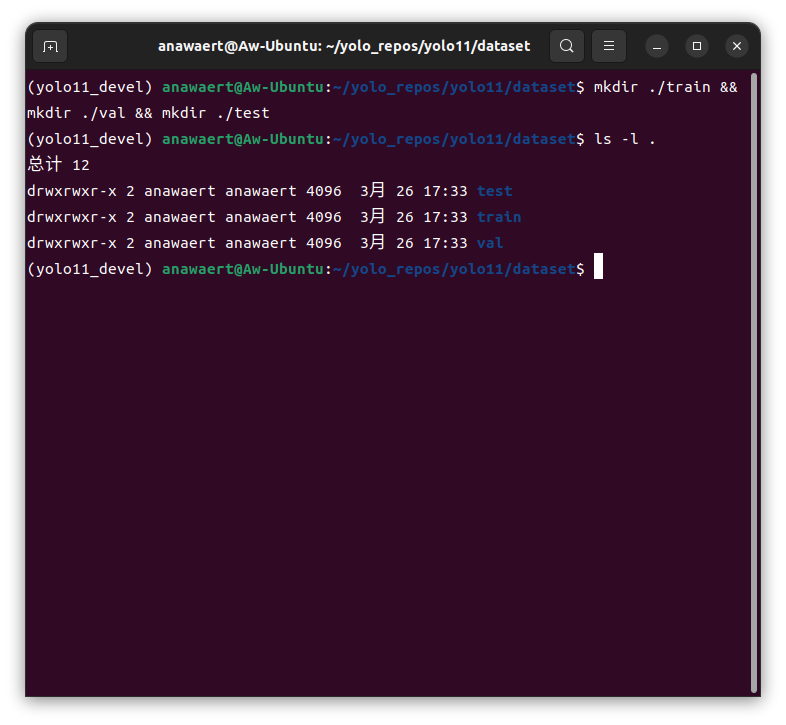
Task: Open a new terminal tab
Action: (50, 46)
